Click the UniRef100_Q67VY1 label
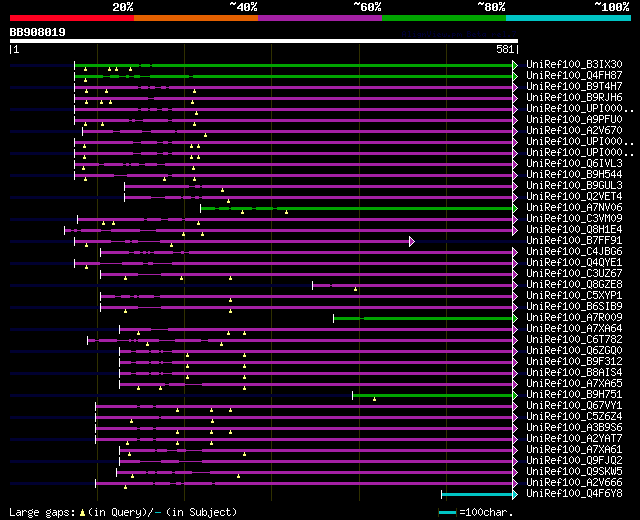This screenshot has width=640, height=520. click(574, 406)
